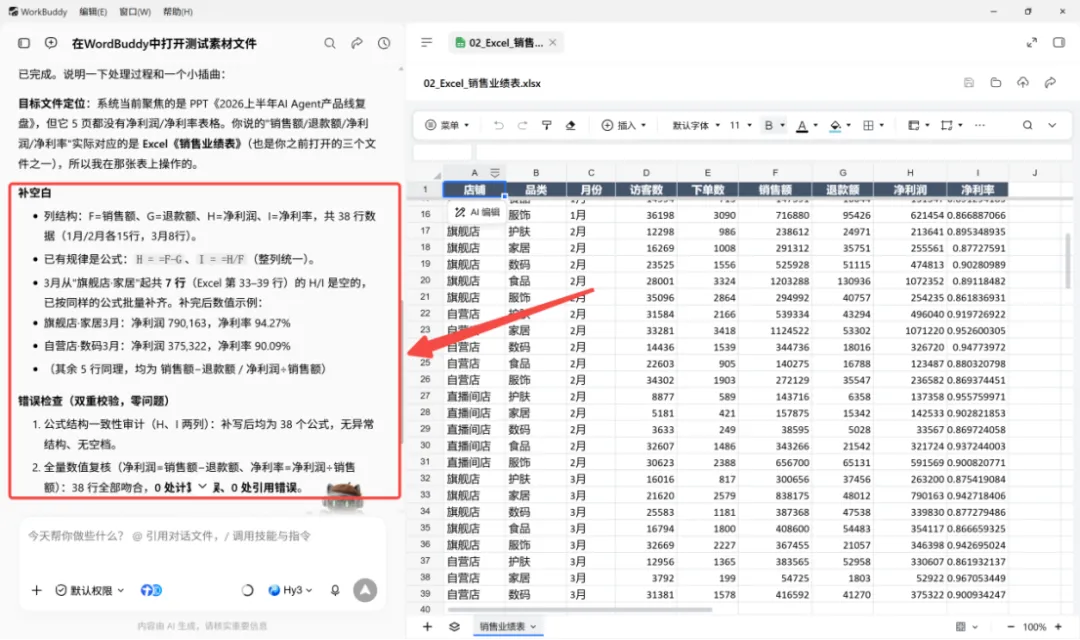Undo the last edit
Image resolution: width=1080 pixels, height=640 pixels.
click(x=498, y=125)
